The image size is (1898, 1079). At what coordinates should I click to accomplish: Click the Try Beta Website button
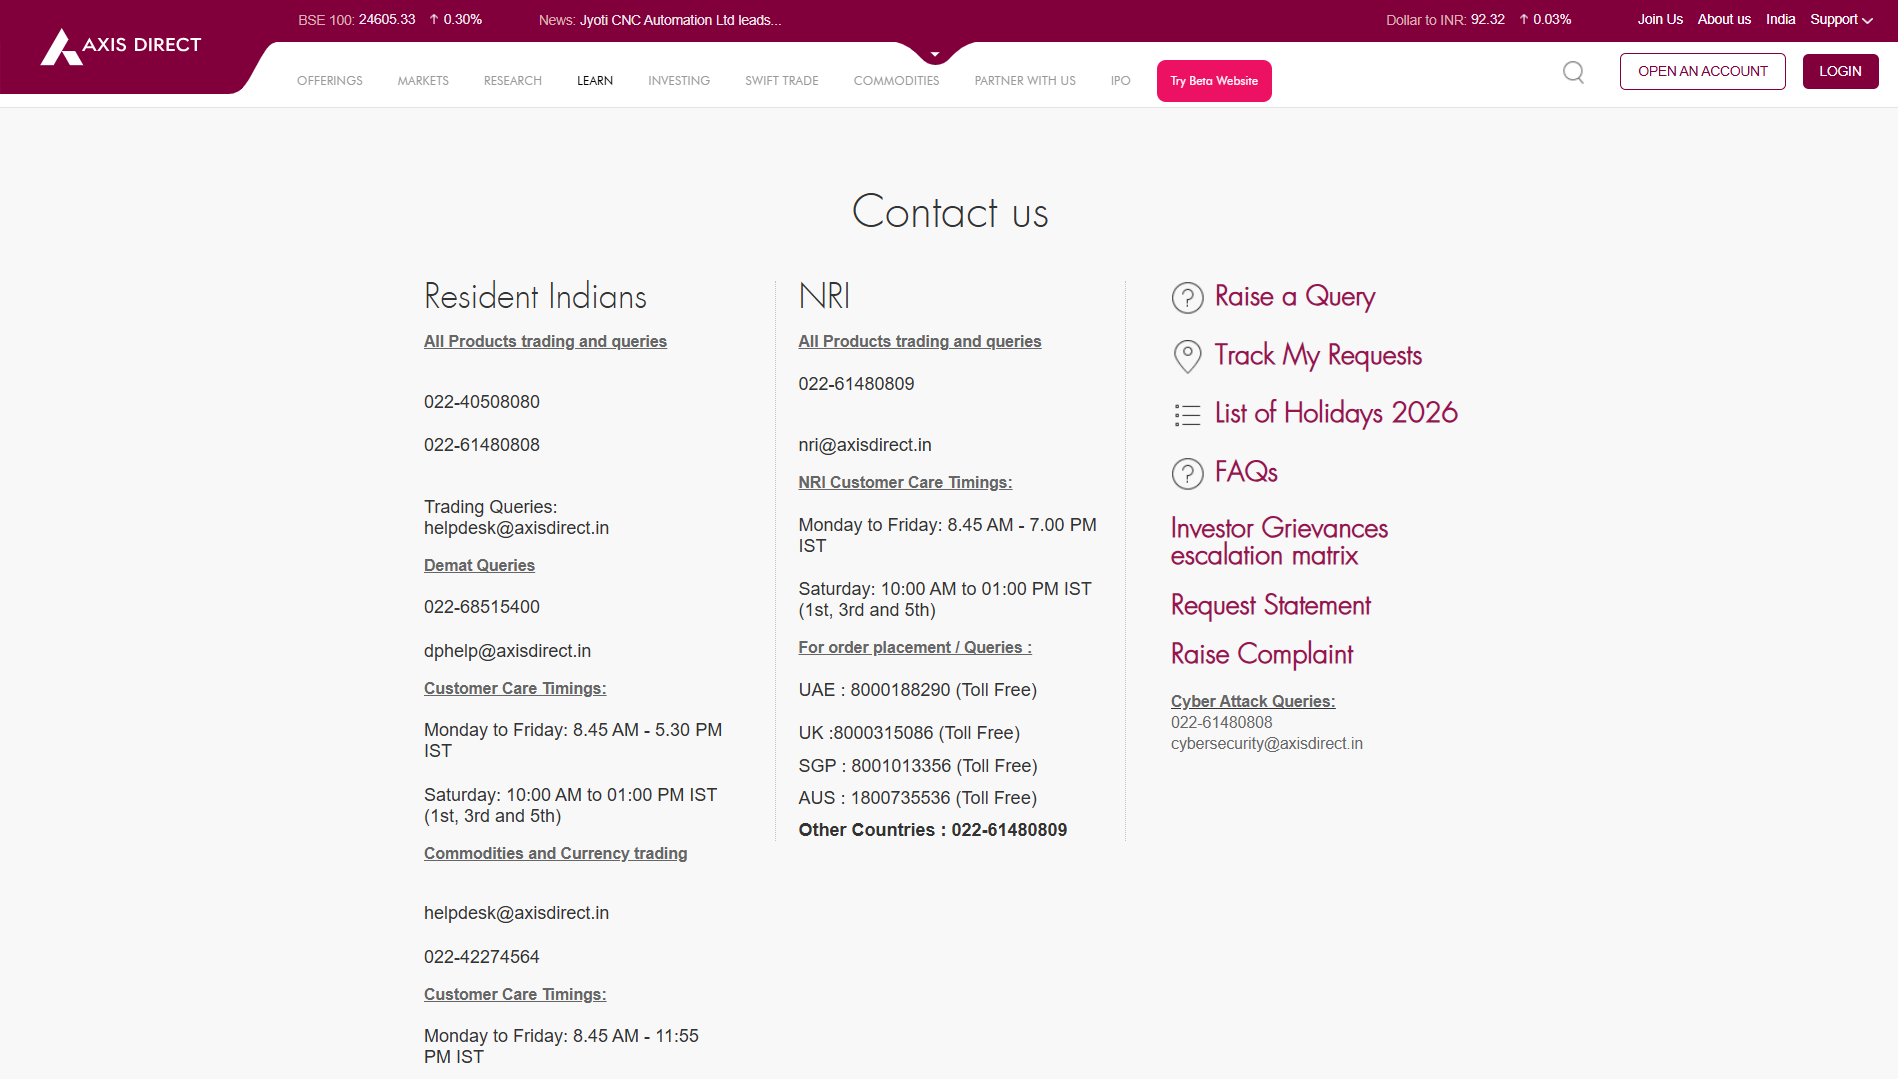tap(1214, 81)
